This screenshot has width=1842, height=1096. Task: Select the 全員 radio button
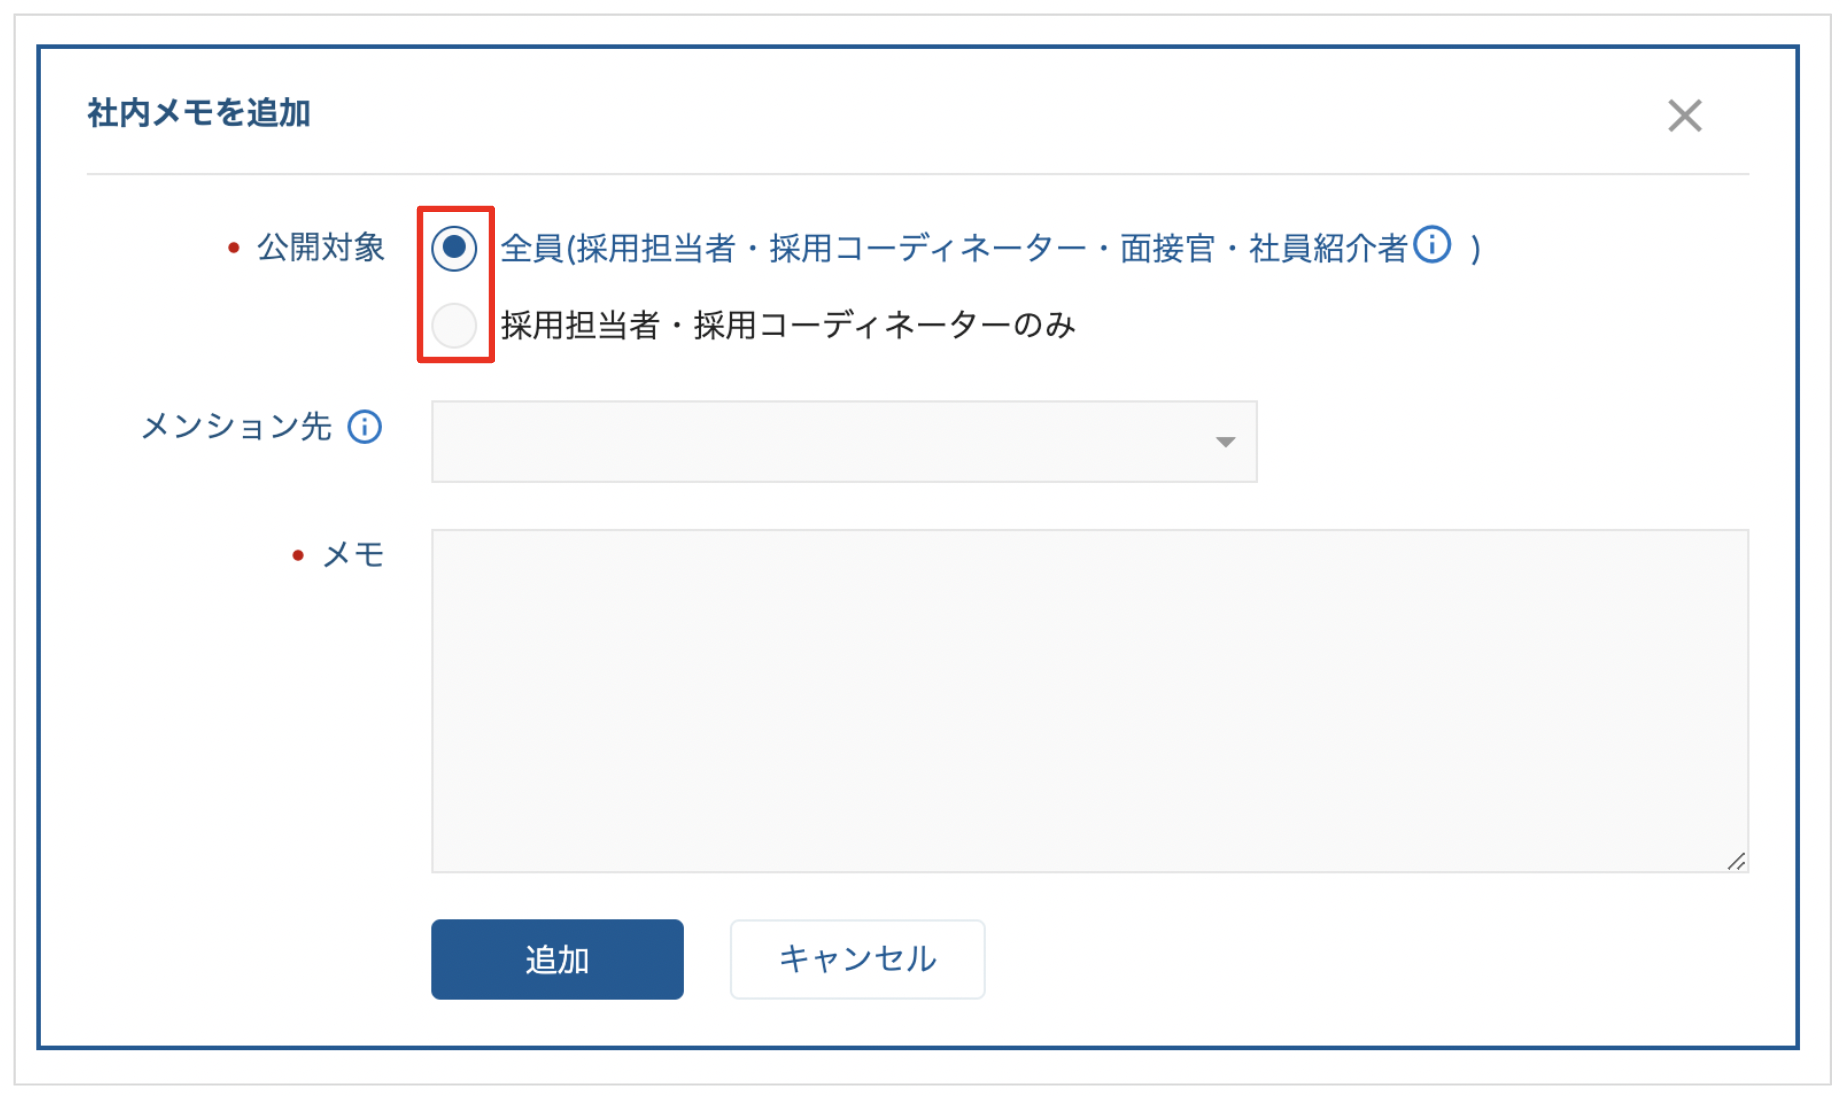click(x=454, y=248)
